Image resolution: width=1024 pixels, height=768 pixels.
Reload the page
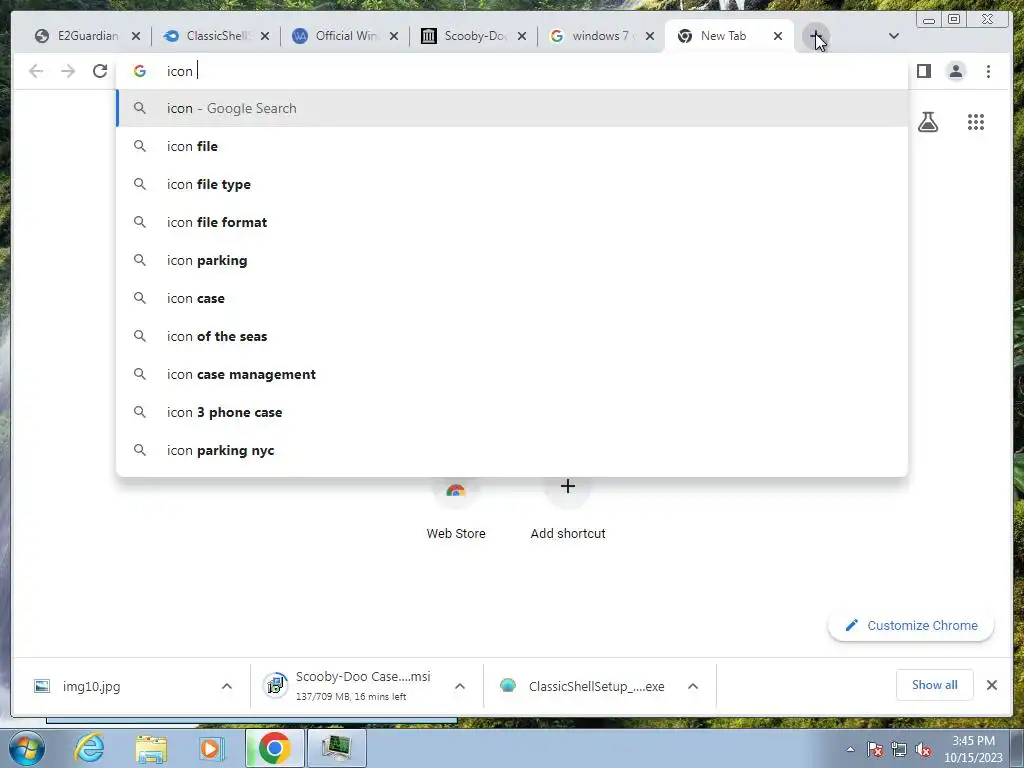[x=100, y=71]
